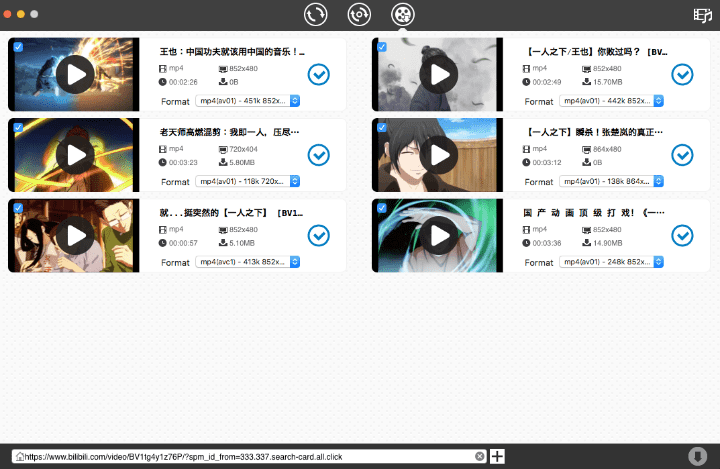Click the blue checkmark on the 5.10MB video
This screenshot has width=720, height=469.
coord(318,235)
